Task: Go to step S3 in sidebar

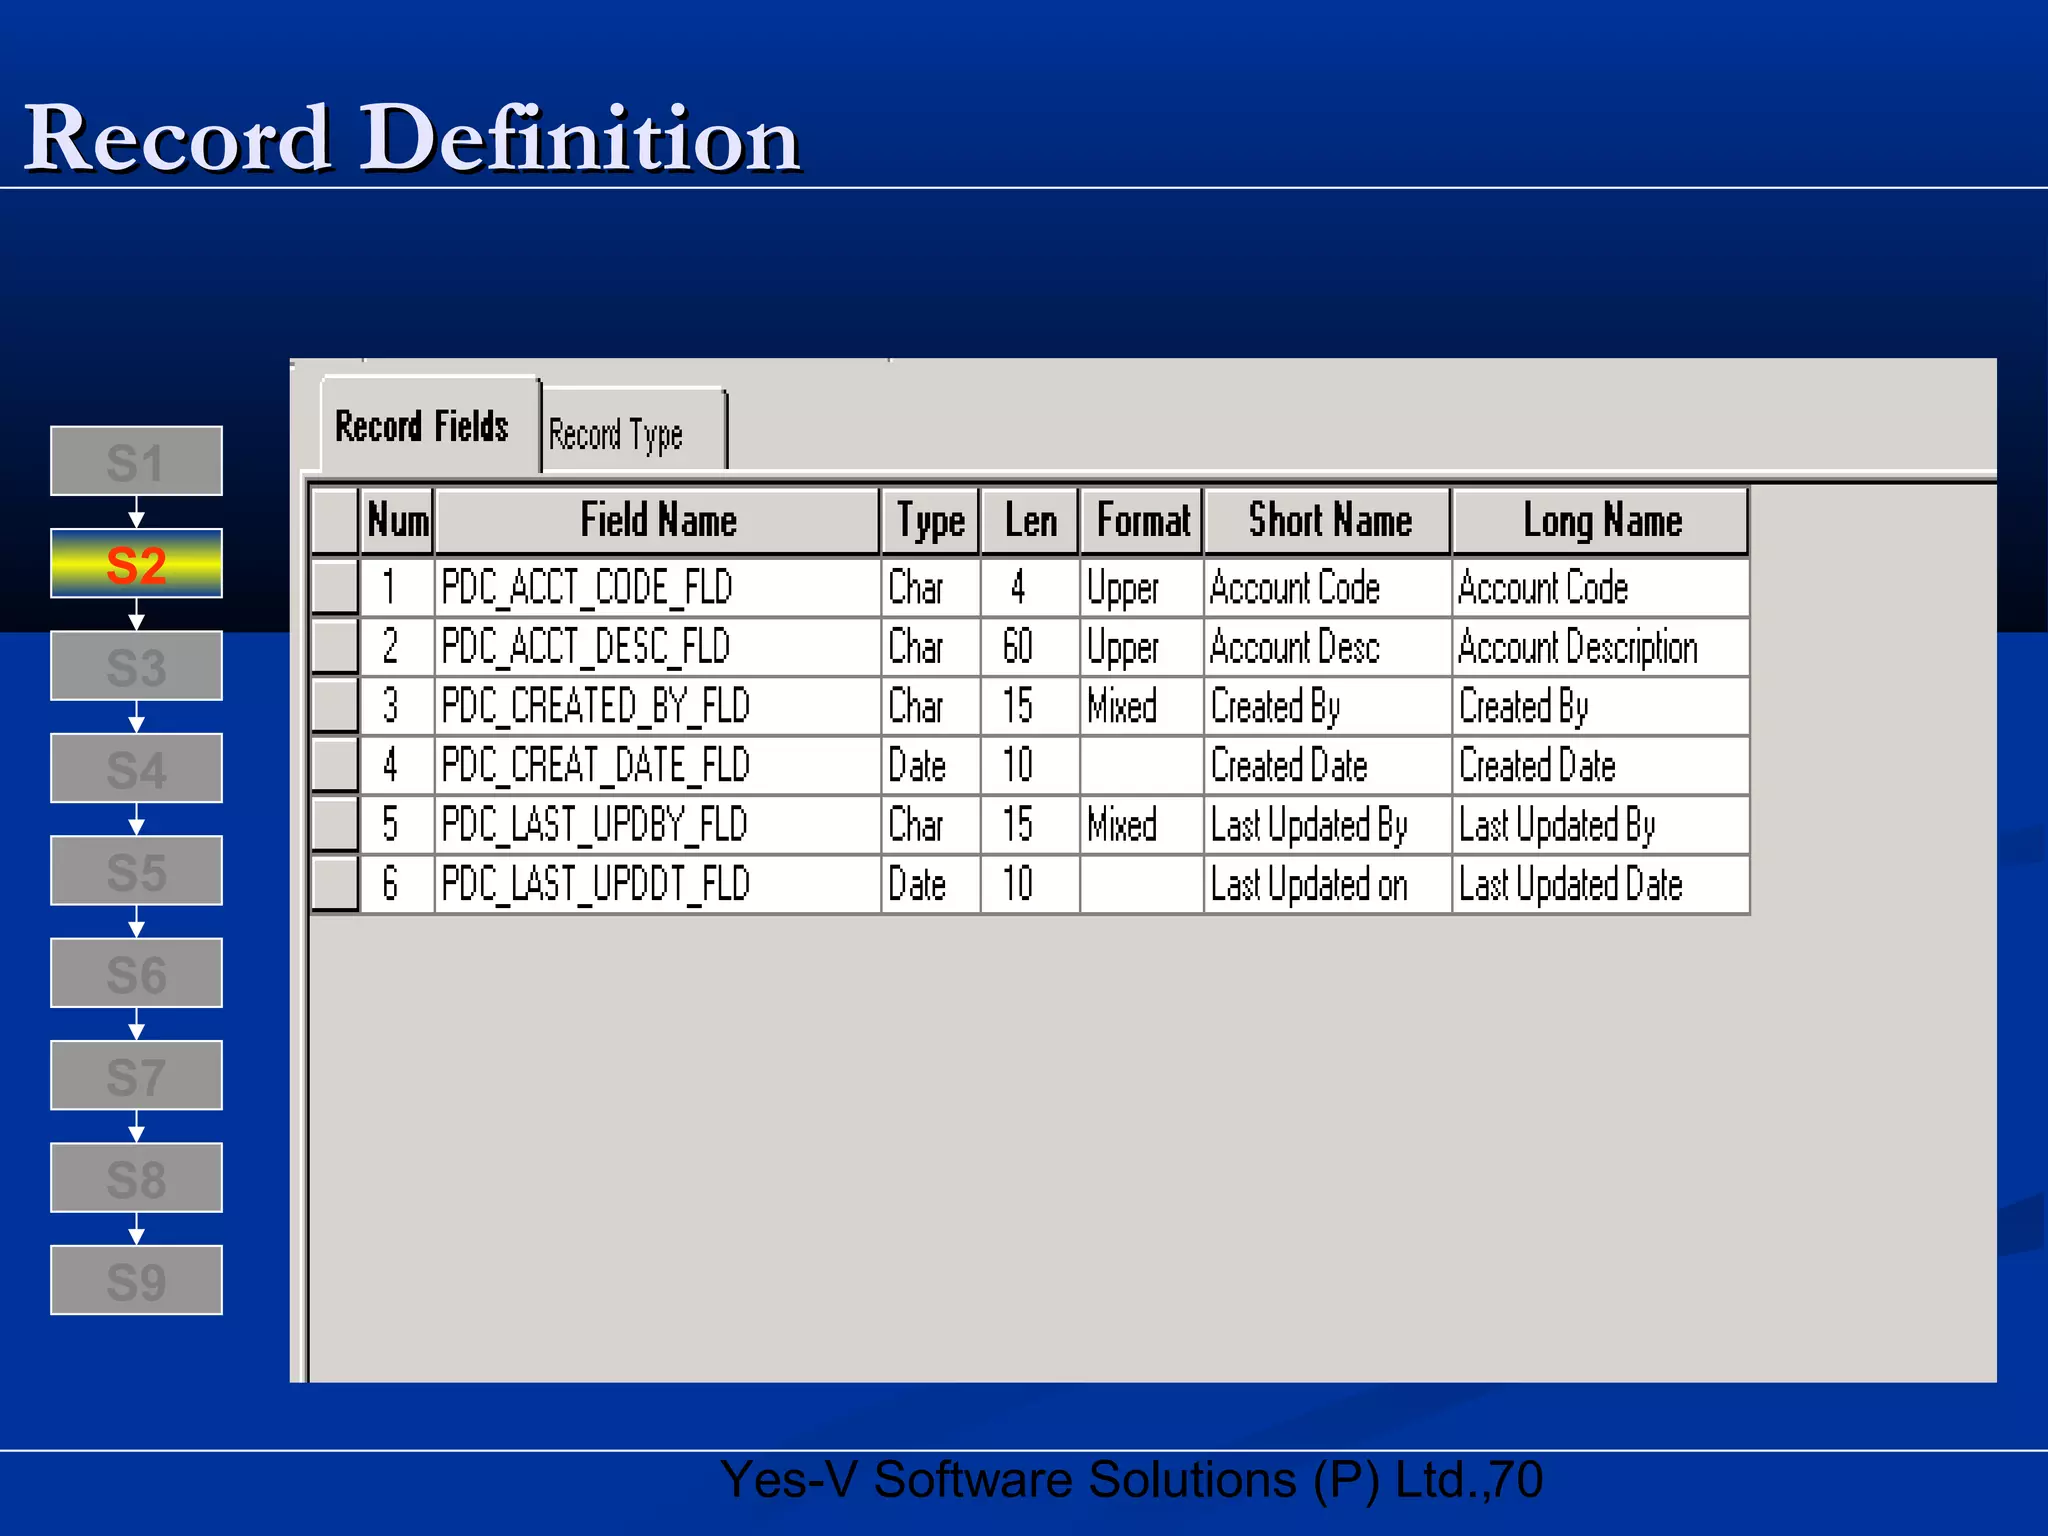Action: tap(137, 666)
